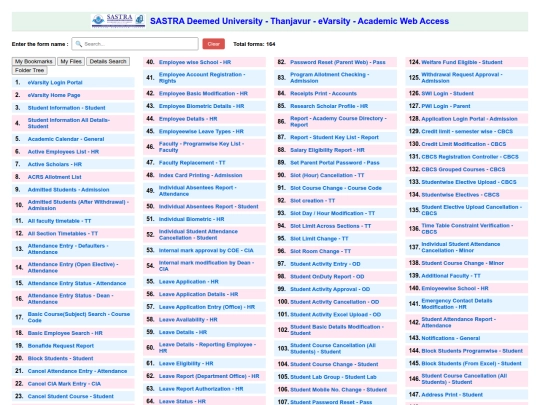Open Application Login Portal - Admission
The width and height of the screenshot is (540, 405).
pyautogui.click(x=469, y=119)
